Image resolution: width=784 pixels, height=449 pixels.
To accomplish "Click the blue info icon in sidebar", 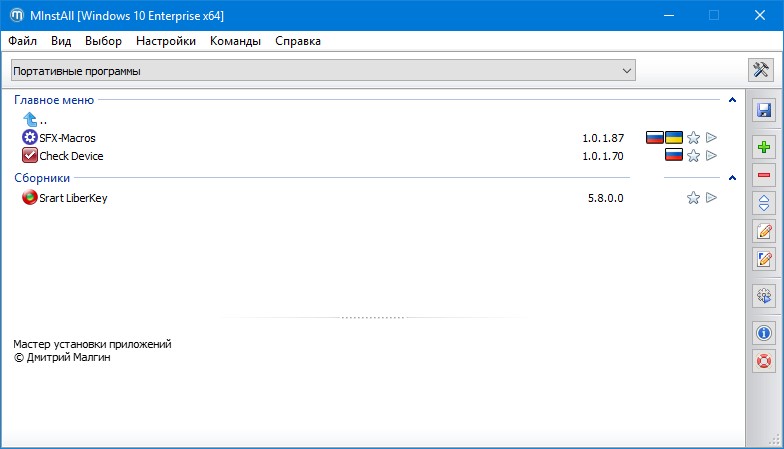I will [764, 333].
